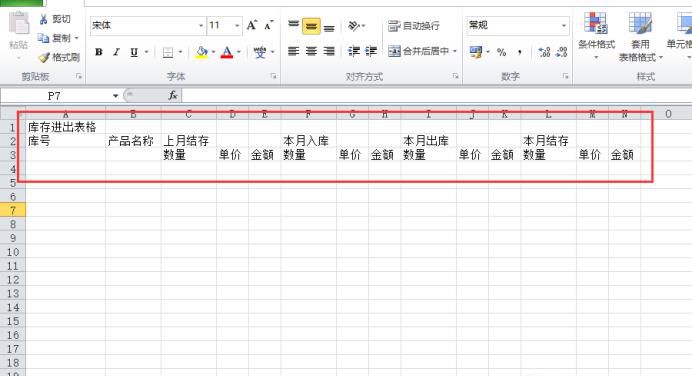Click in the formula bar

436,95
